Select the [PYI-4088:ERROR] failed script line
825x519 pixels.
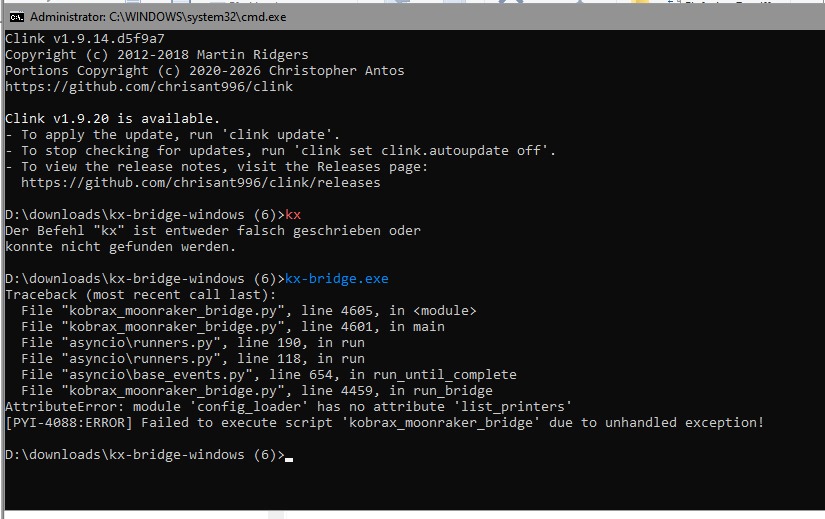coord(384,423)
